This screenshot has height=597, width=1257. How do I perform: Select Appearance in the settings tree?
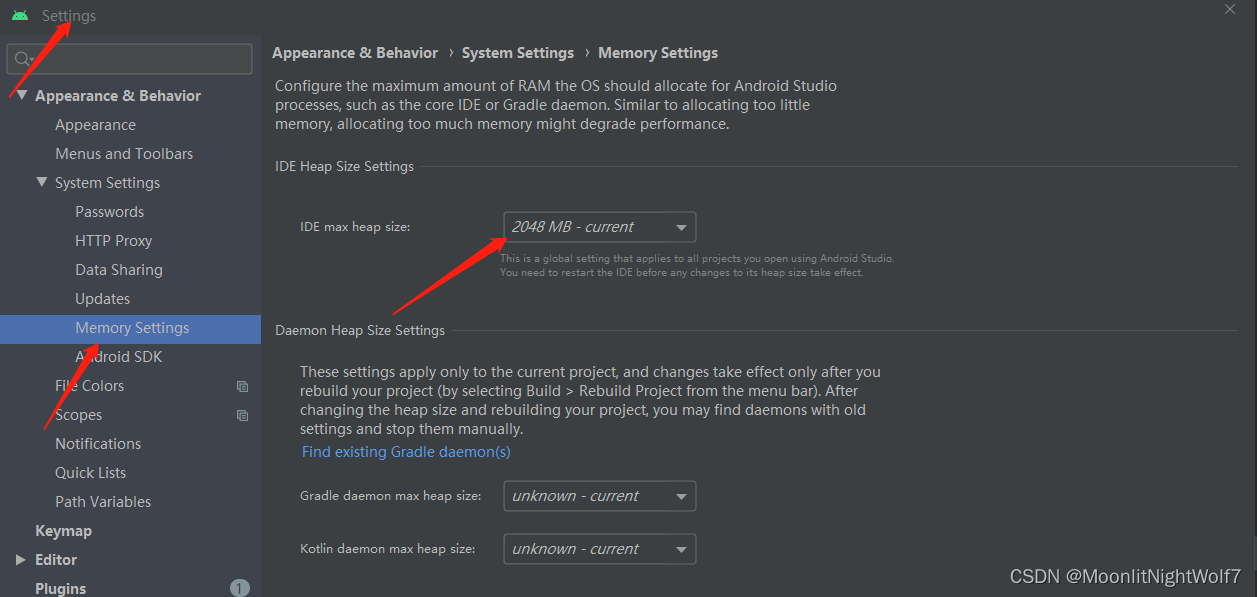pyautogui.click(x=95, y=125)
